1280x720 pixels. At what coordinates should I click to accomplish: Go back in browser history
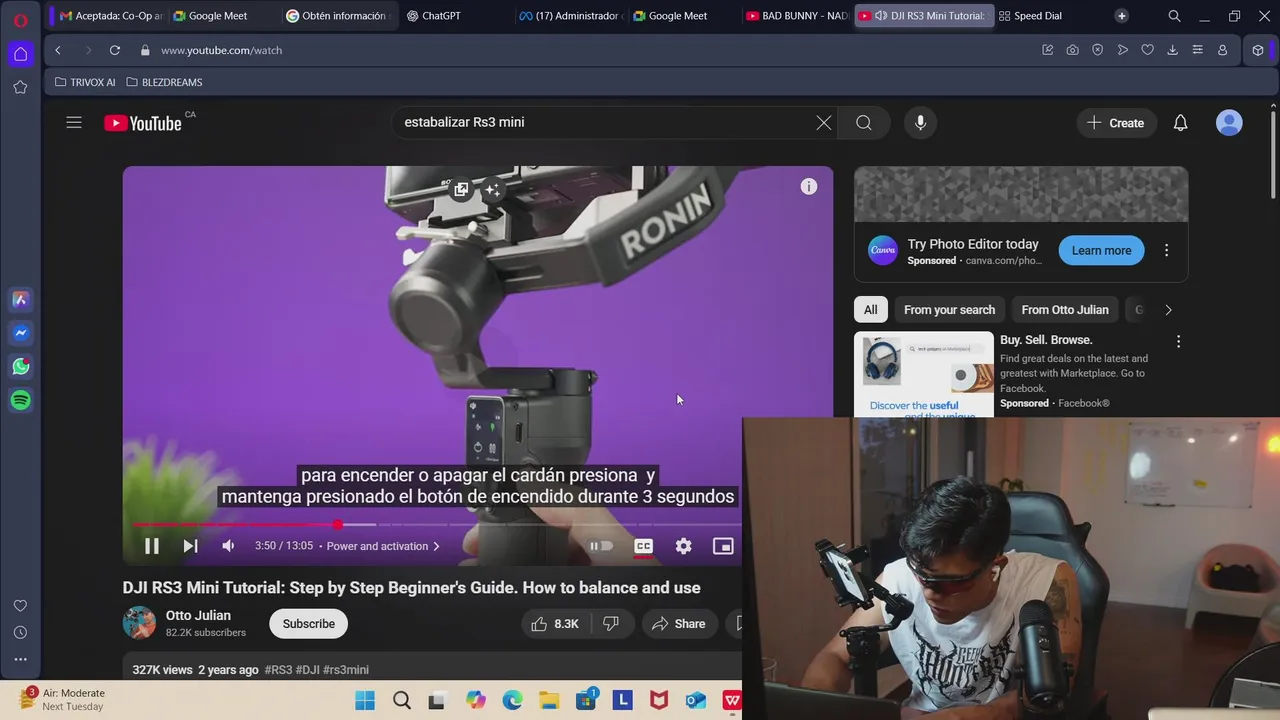coord(58,50)
